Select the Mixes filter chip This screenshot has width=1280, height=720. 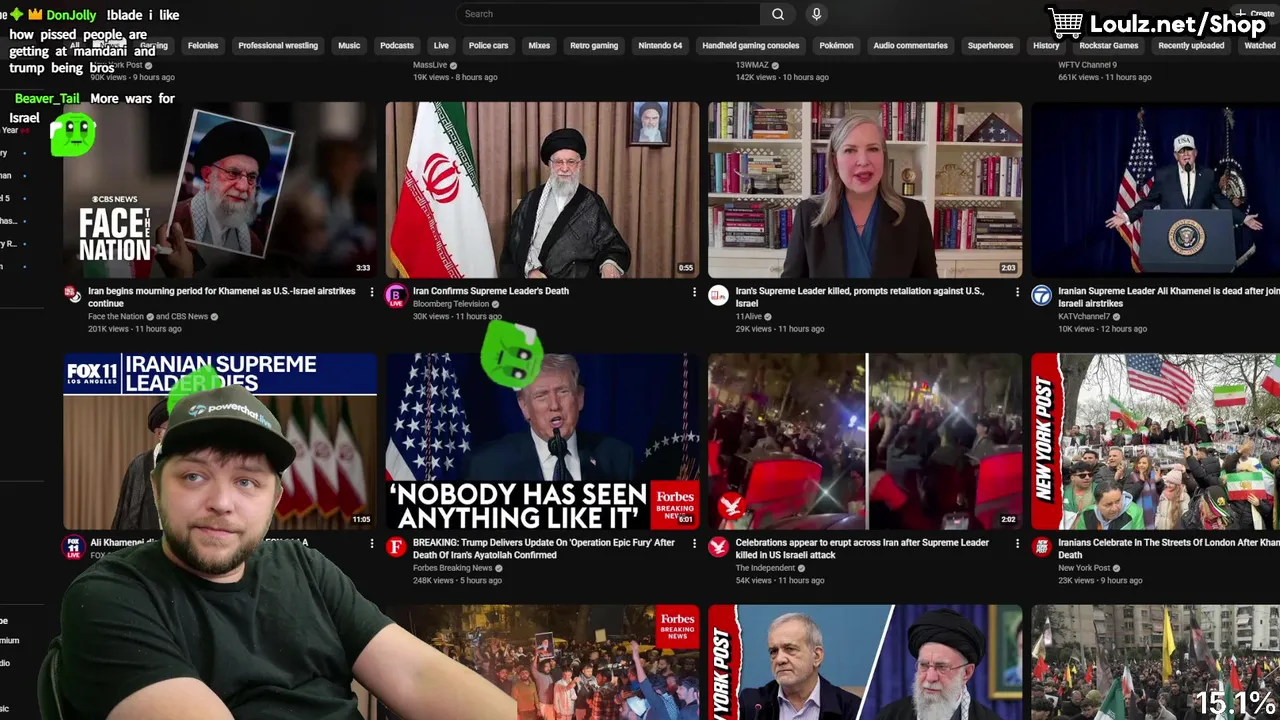pyautogui.click(x=539, y=46)
